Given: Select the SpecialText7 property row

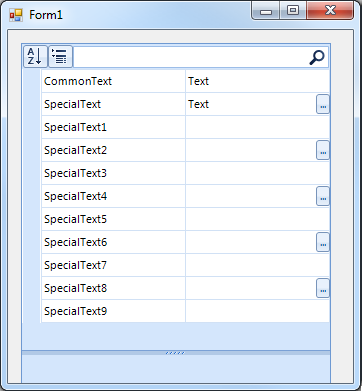Looking at the screenshot, I should 186,265.
